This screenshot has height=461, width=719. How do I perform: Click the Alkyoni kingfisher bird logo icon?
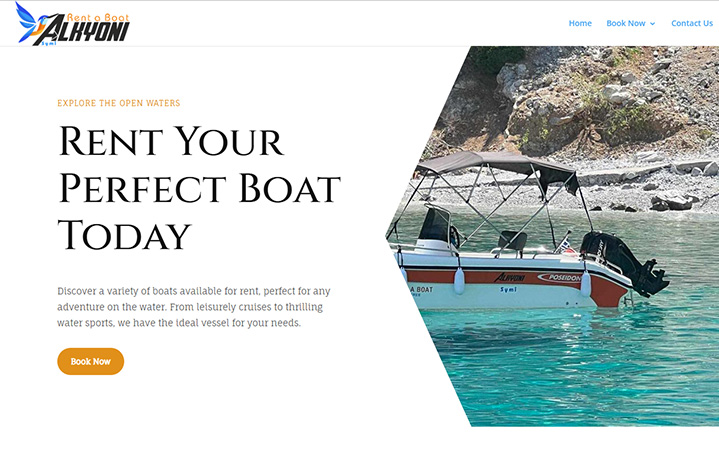pyautogui.click(x=30, y=21)
